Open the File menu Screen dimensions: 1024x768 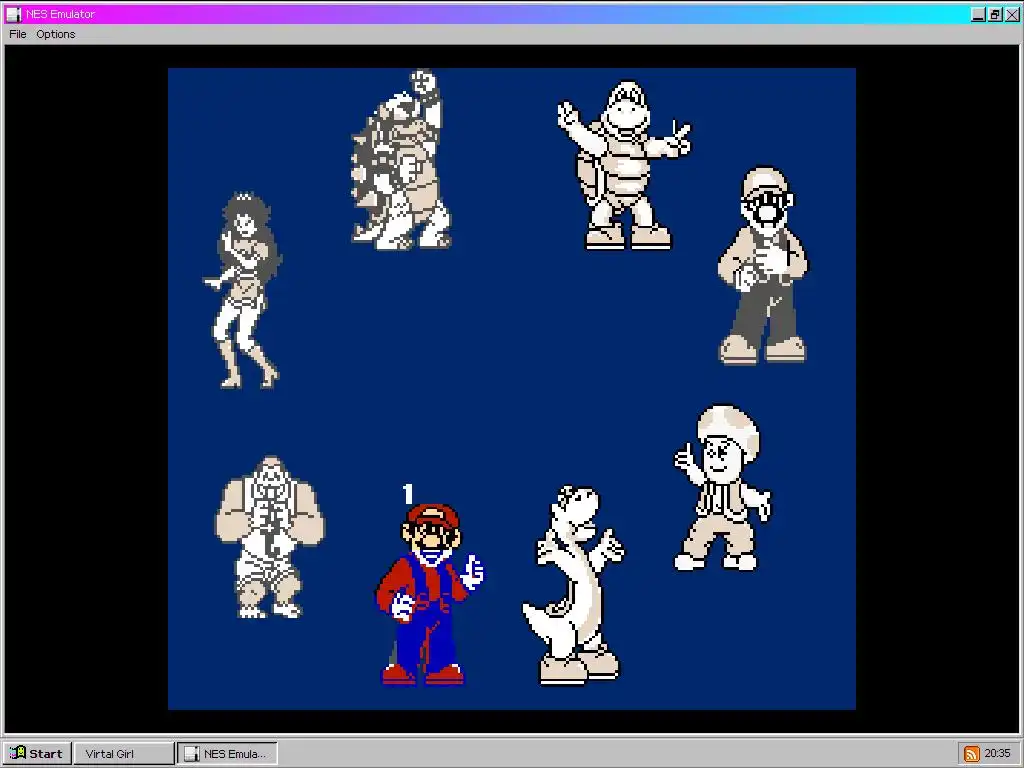tap(18, 34)
